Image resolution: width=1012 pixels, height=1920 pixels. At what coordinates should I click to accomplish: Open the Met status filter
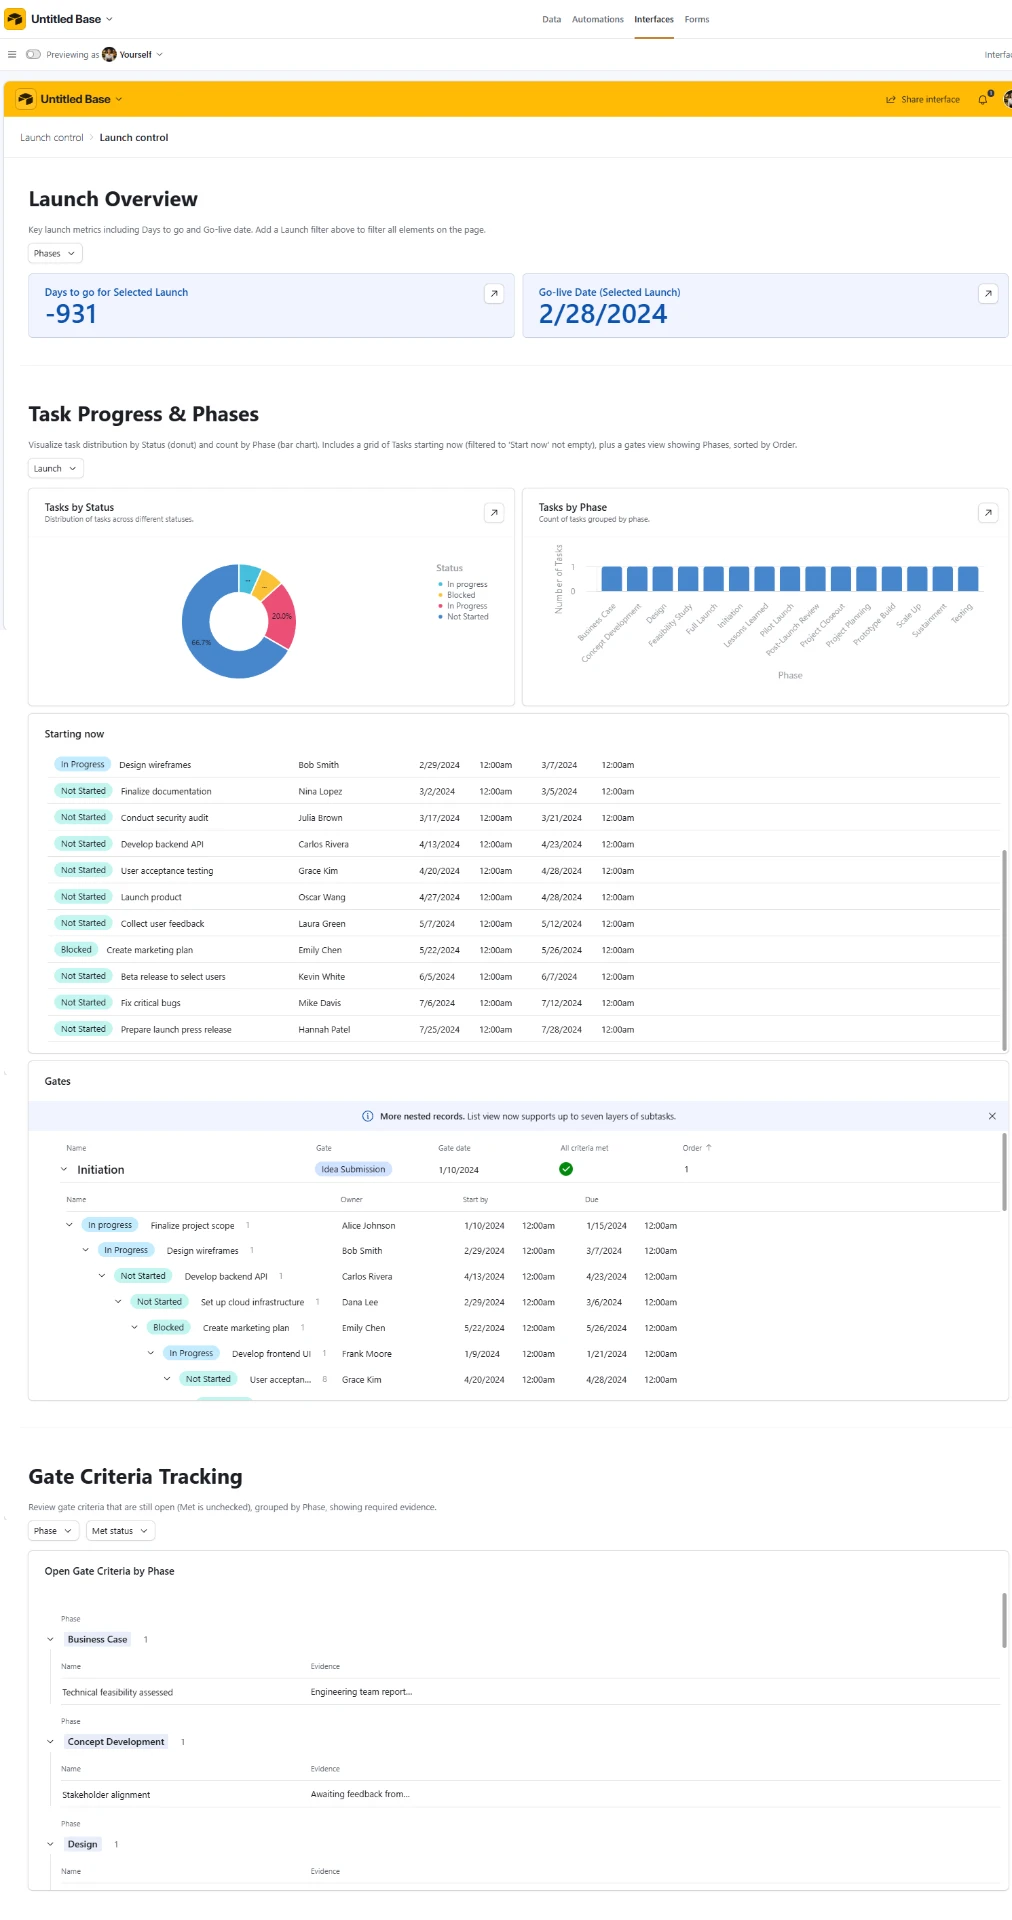[120, 1531]
